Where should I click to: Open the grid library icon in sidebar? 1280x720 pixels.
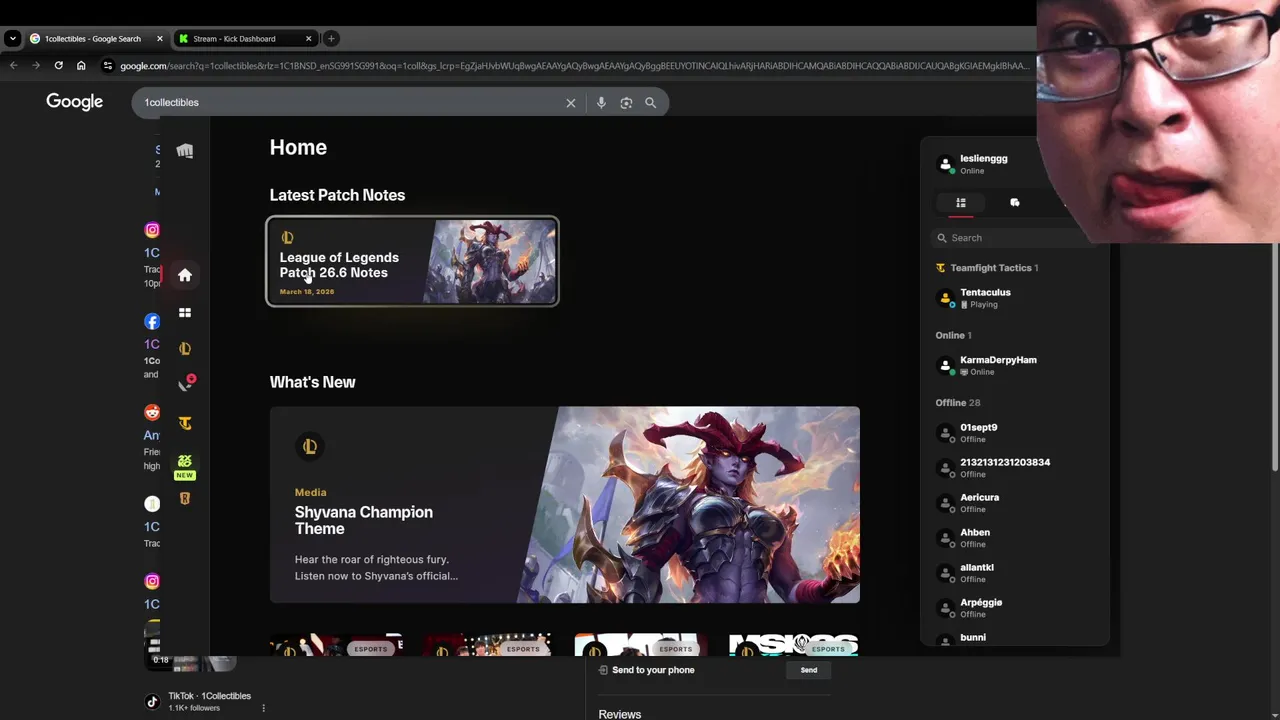pyautogui.click(x=185, y=313)
